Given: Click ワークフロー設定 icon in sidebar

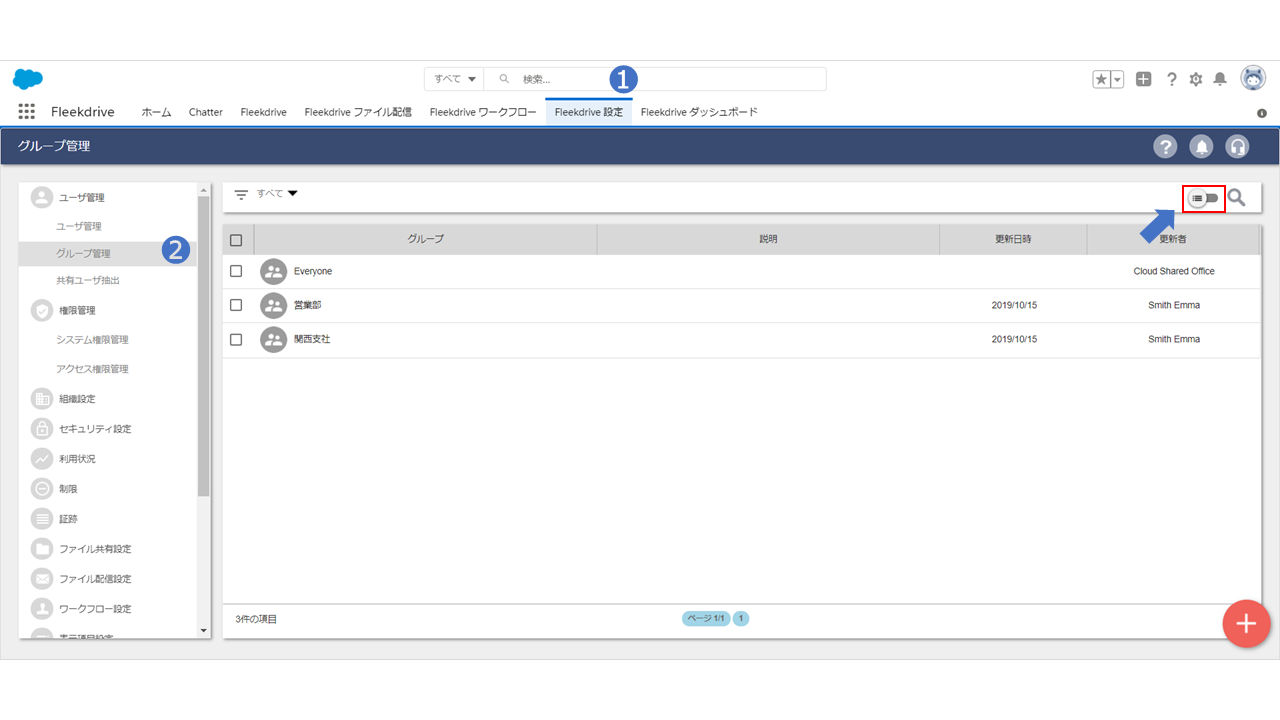Looking at the screenshot, I should click(x=42, y=609).
